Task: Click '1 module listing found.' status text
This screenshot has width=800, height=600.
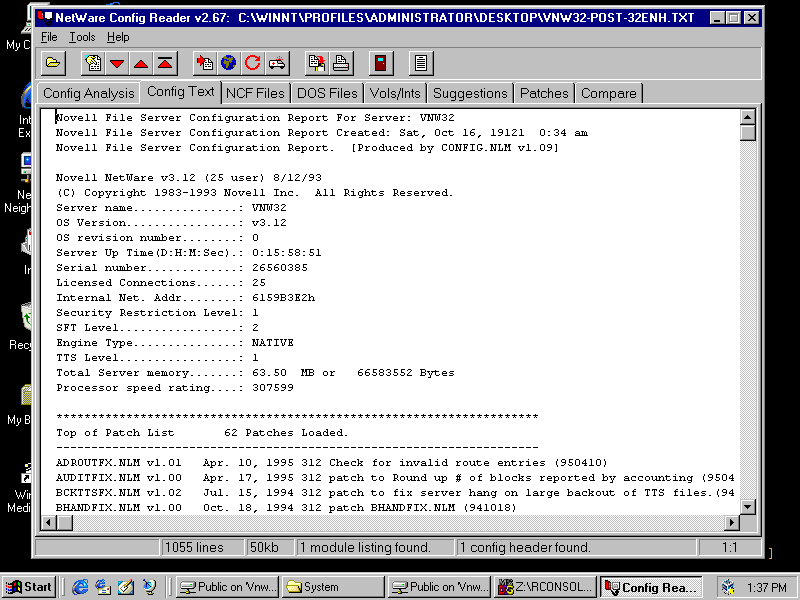Action: point(376,547)
